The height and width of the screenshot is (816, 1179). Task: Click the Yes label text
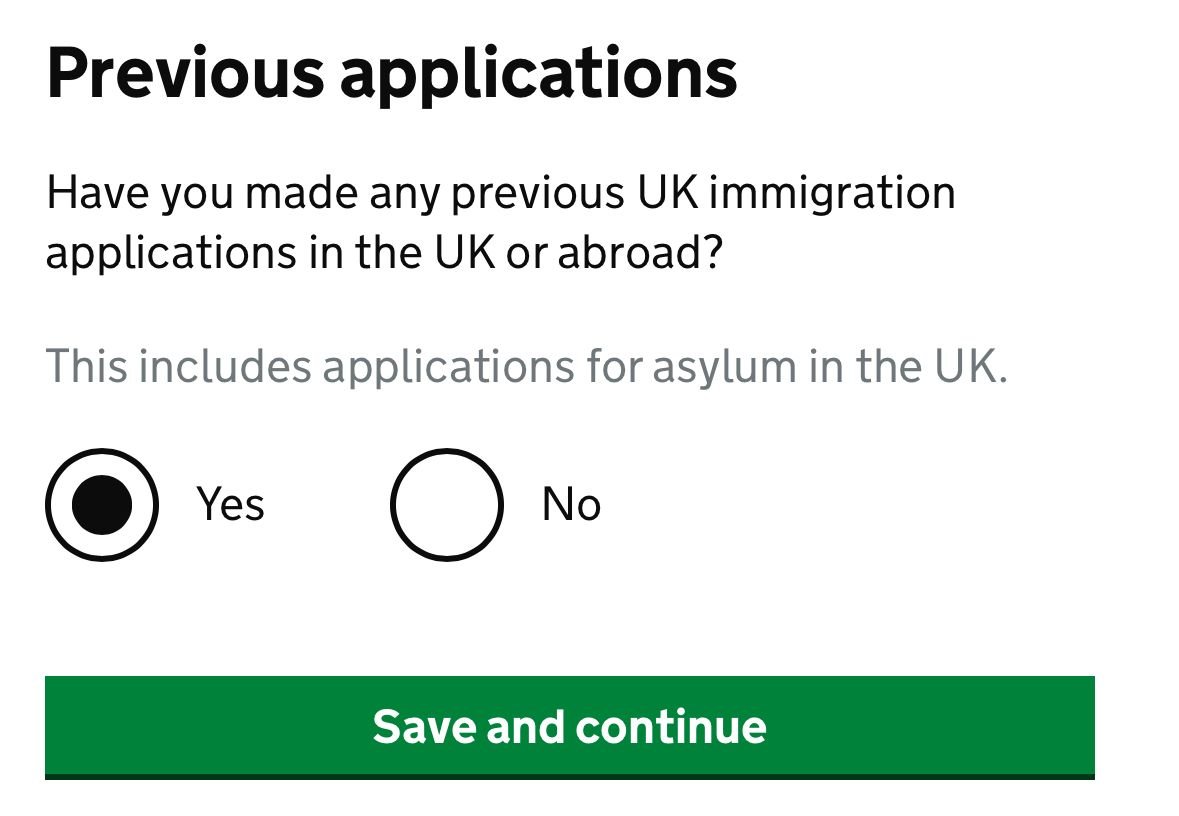point(232,506)
